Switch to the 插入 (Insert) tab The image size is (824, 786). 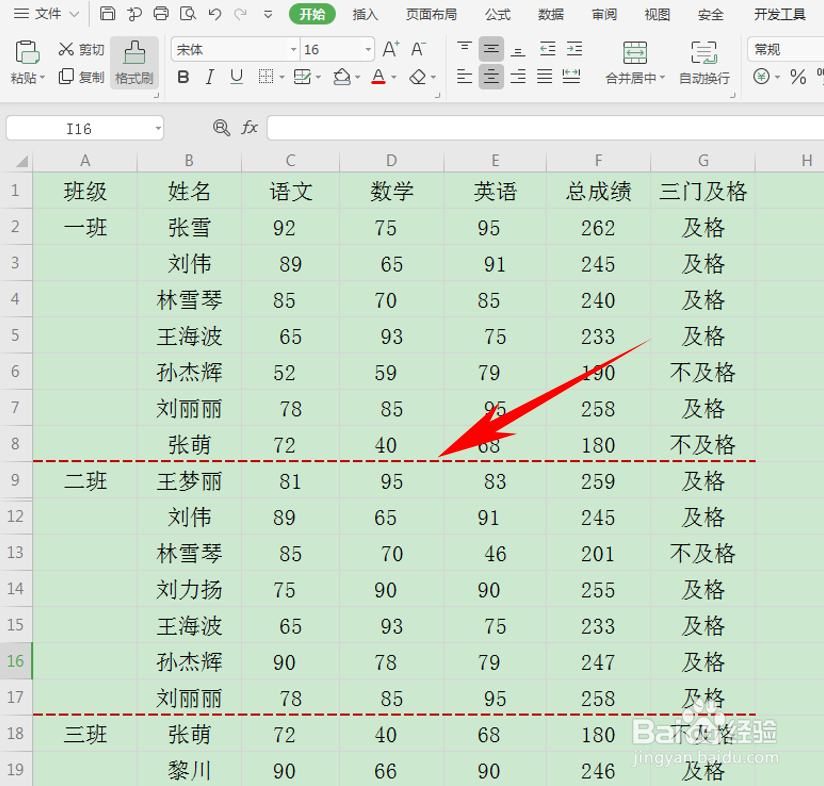(x=365, y=14)
